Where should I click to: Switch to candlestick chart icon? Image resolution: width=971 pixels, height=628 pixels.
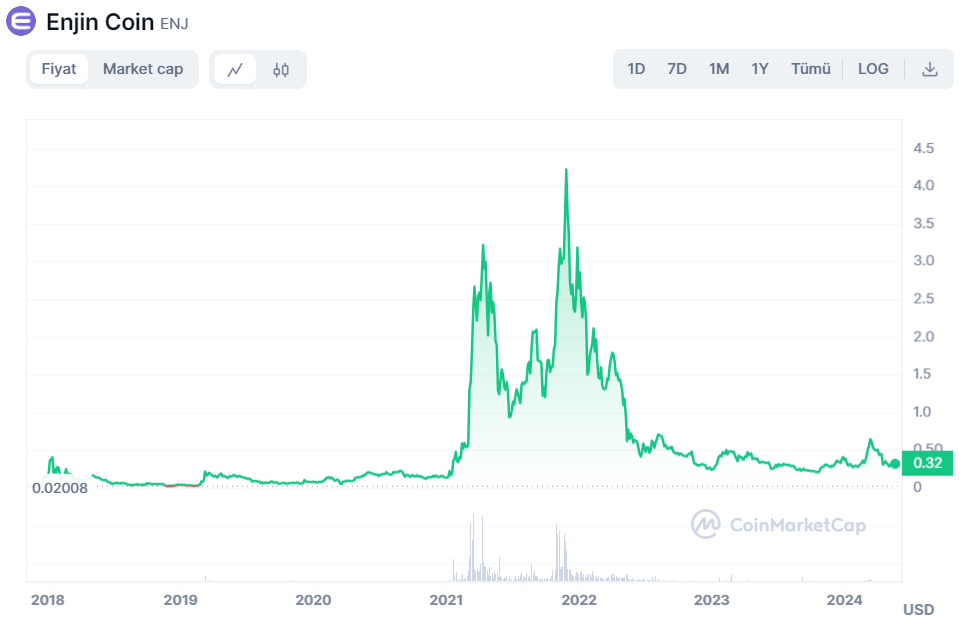coord(281,69)
